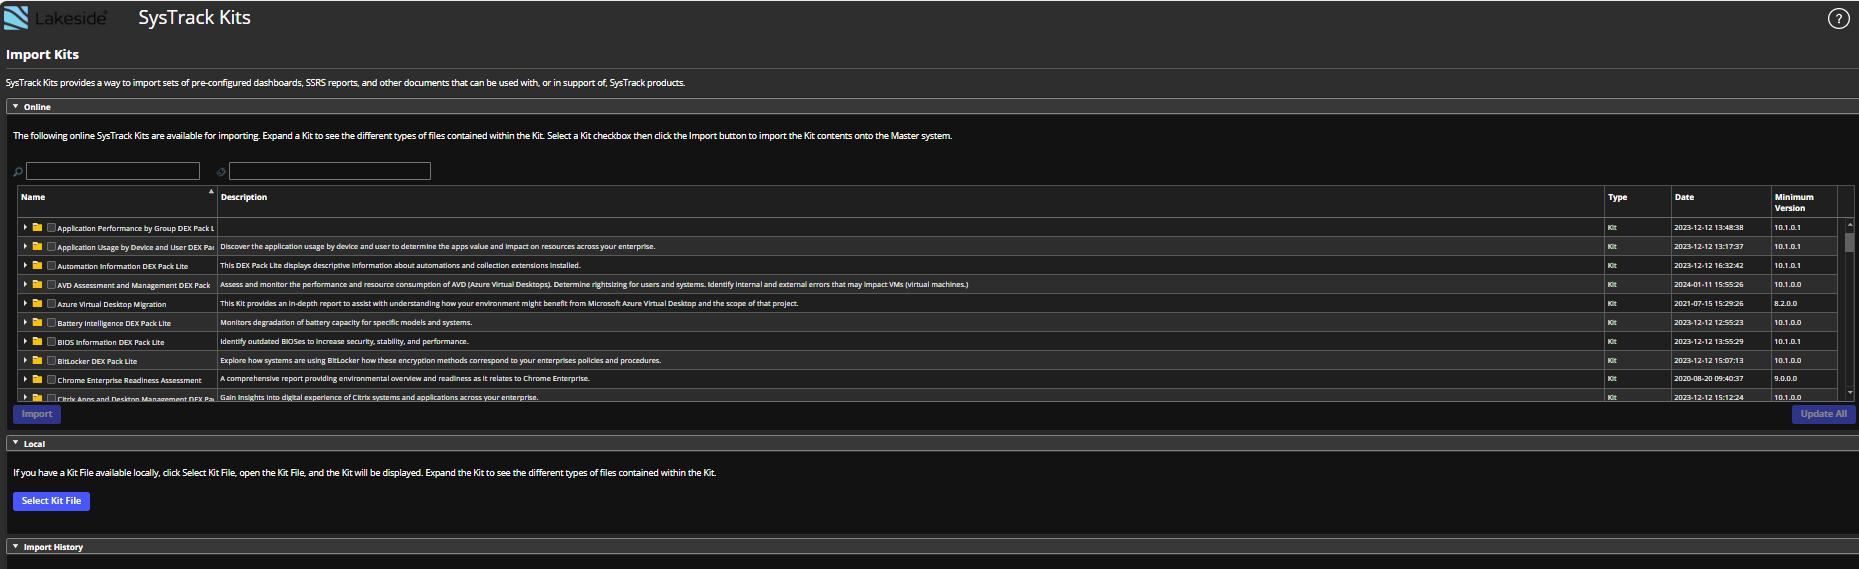The image size is (1859, 569).
Task: Sort the table by the Name column header
Action: 33,197
